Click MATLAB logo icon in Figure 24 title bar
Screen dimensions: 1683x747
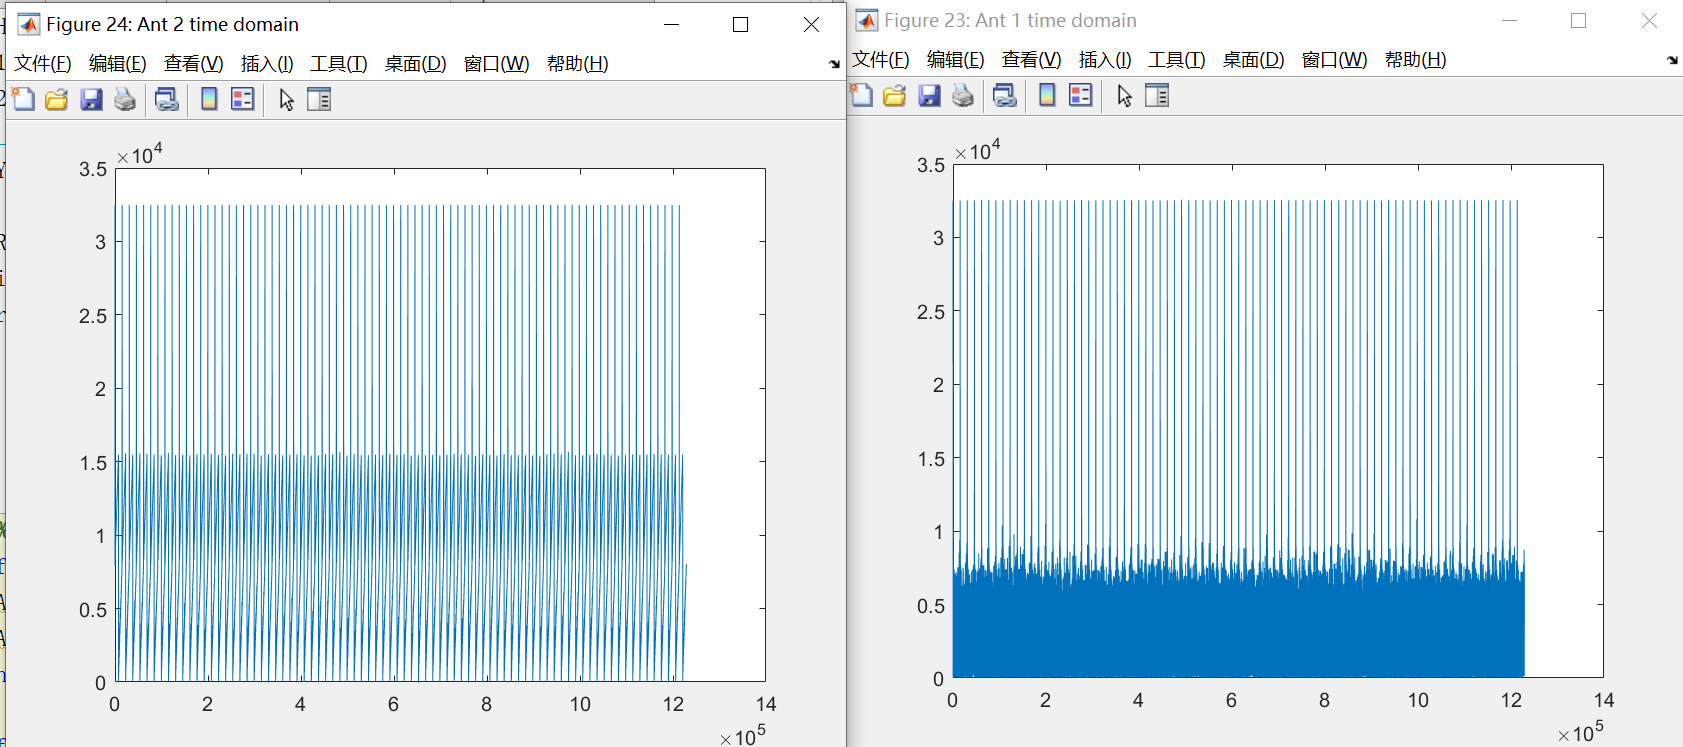29,24
